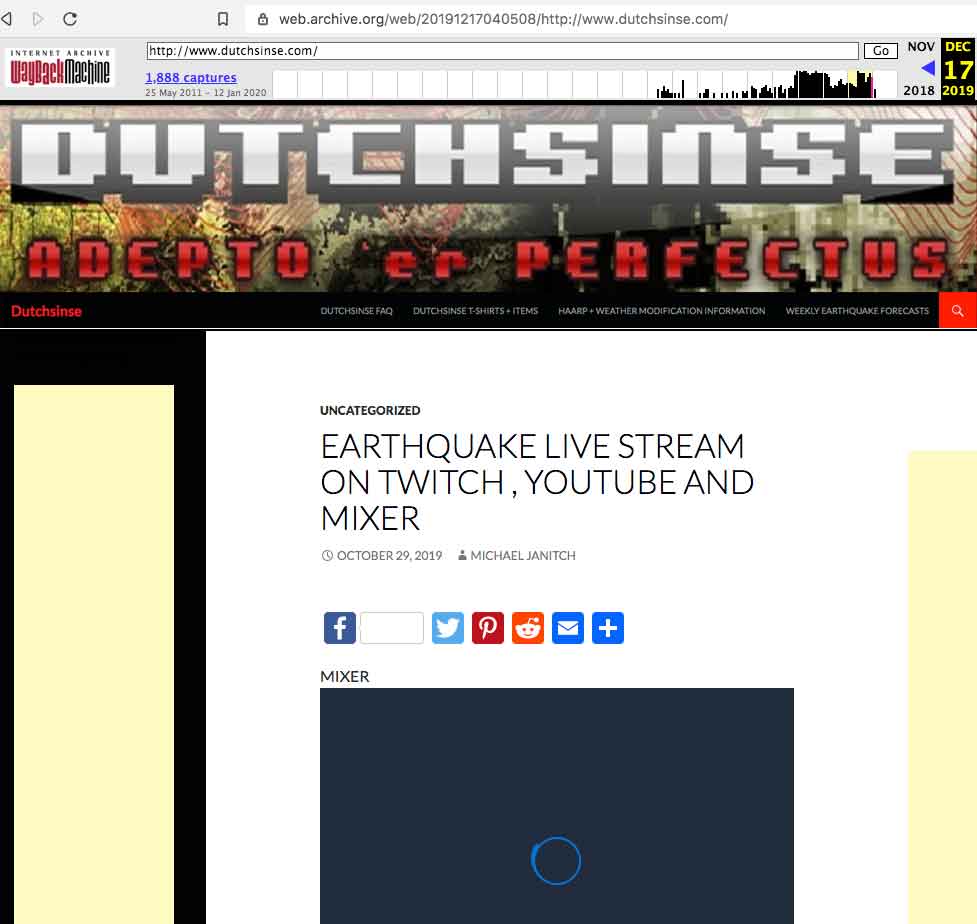The height and width of the screenshot is (924, 977).
Task: Share the post on Reddit
Action: tap(528, 628)
